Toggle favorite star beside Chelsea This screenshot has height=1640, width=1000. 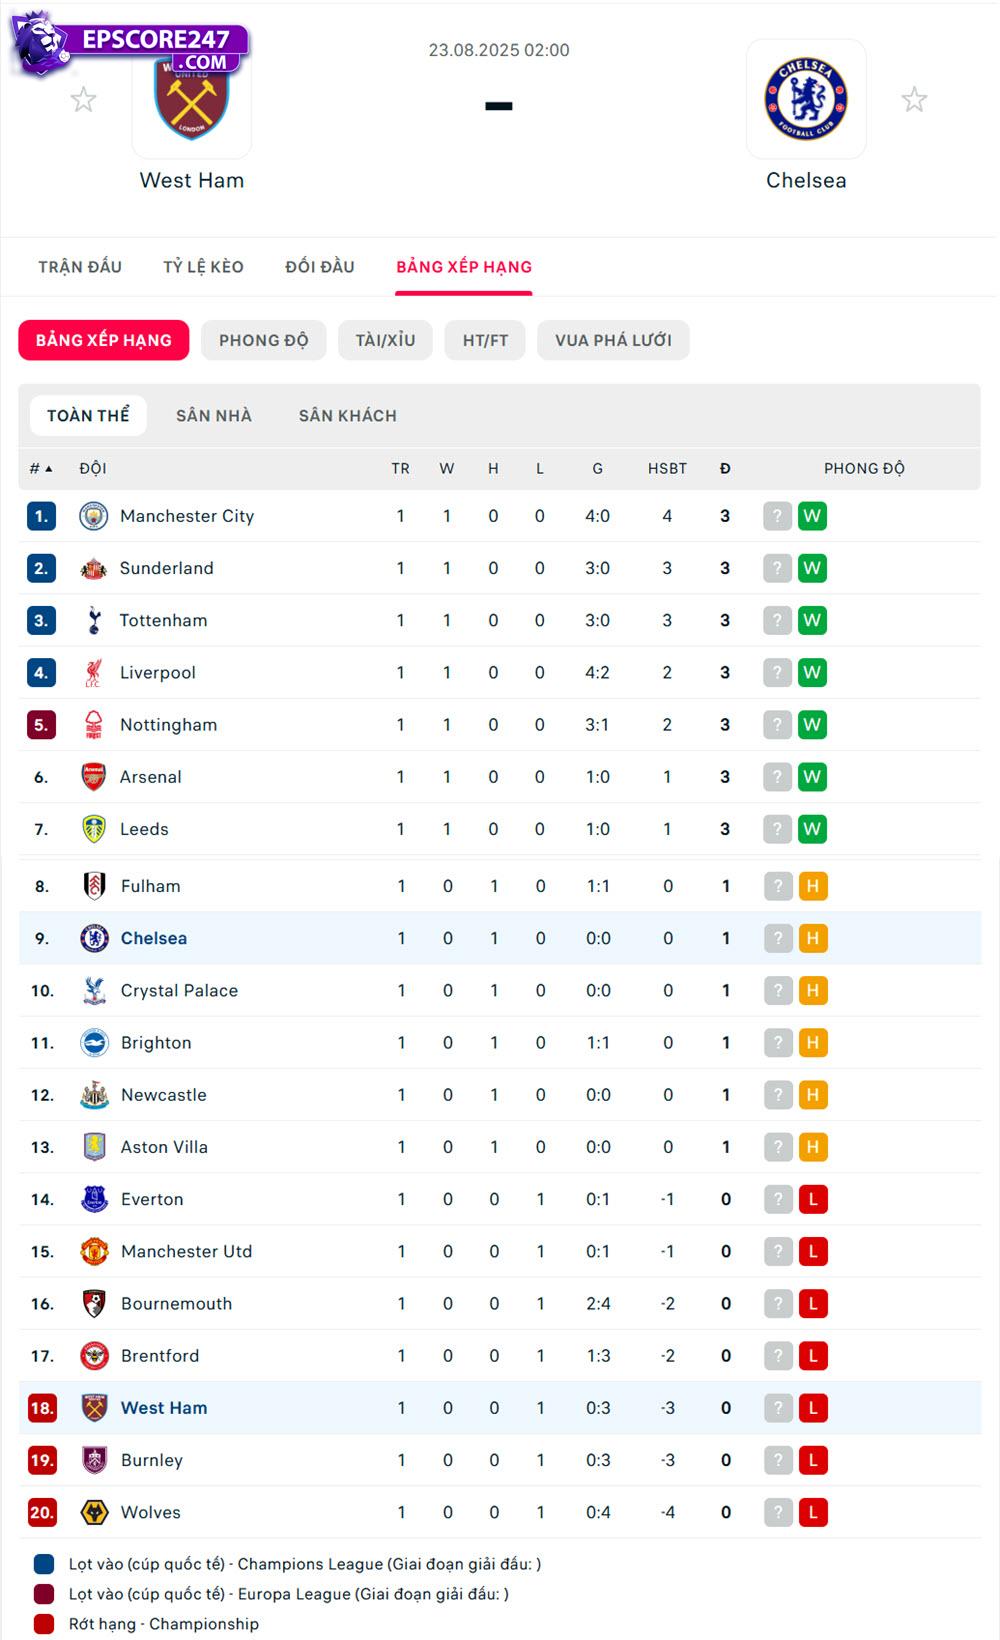[914, 99]
